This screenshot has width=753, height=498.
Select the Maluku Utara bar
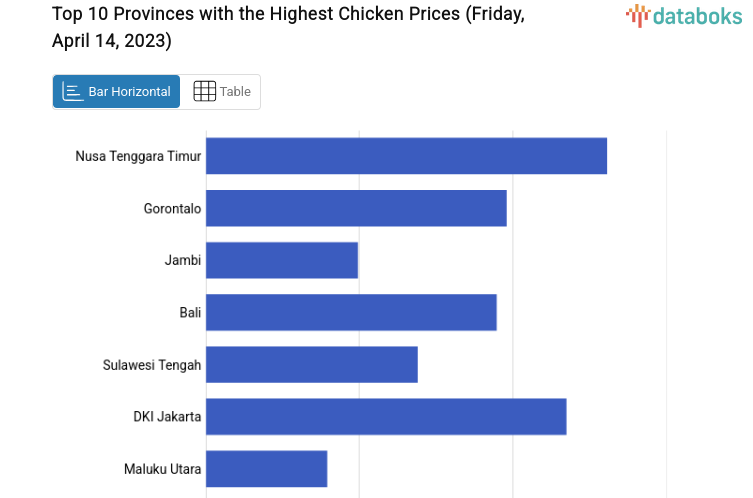tap(267, 468)
